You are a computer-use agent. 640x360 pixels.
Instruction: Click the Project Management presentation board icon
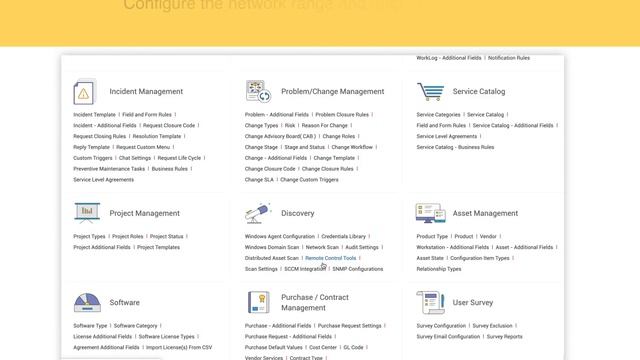click(x=87, y=213)
